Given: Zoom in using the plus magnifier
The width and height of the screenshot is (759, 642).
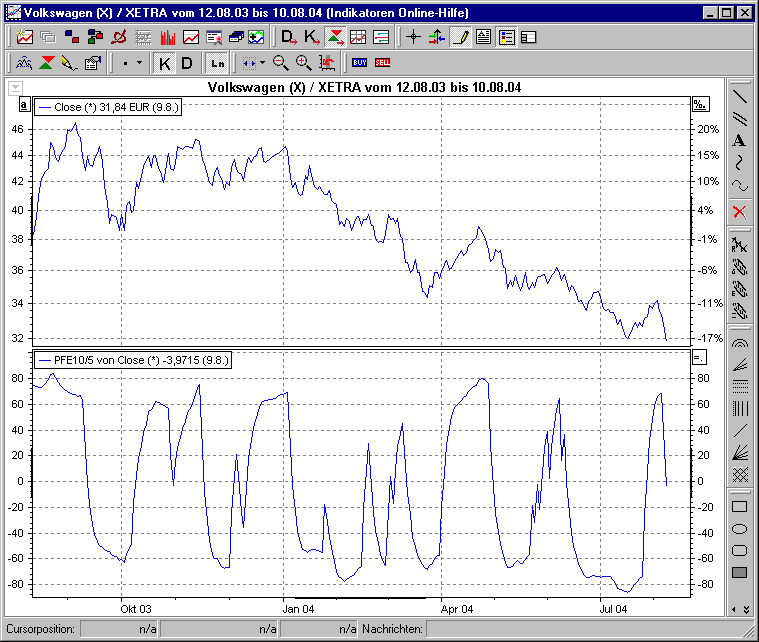Looking at the screenshot, I should pos(303,63).
